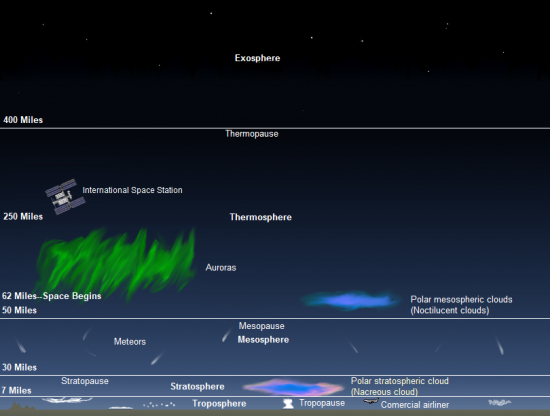Image resolution: width=550 pixels, height=416 pixels.
Task: Select the 'Stratosphere' label
Action: (197, 387)
